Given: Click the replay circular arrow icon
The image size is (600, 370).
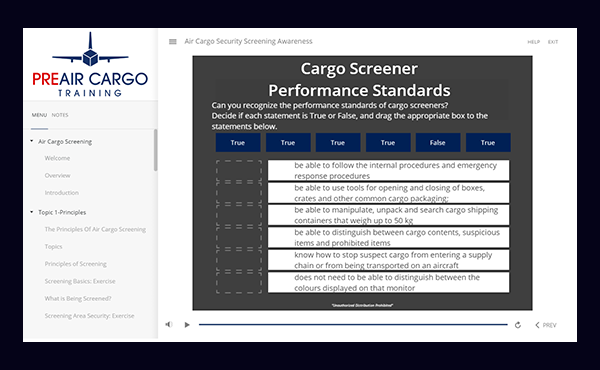Looking at the screenshot, I should click(518, 325).
